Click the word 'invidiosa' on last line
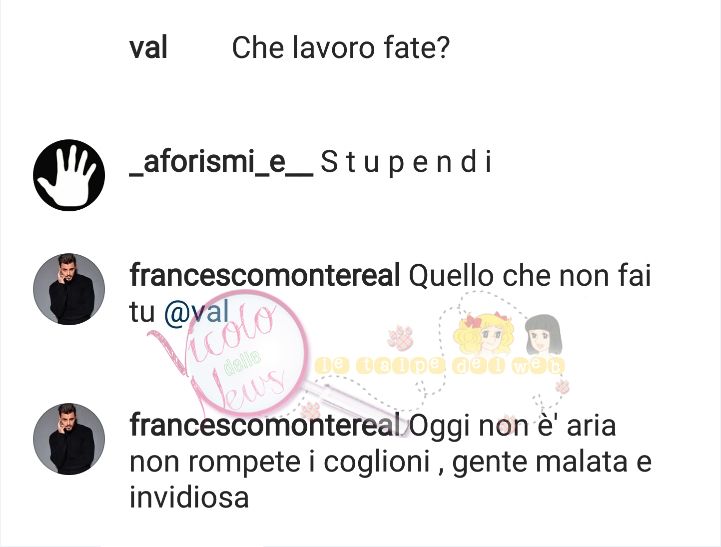The width and height of the screenshot is (721, 547). pyautogui.click(x=189, y=498)
